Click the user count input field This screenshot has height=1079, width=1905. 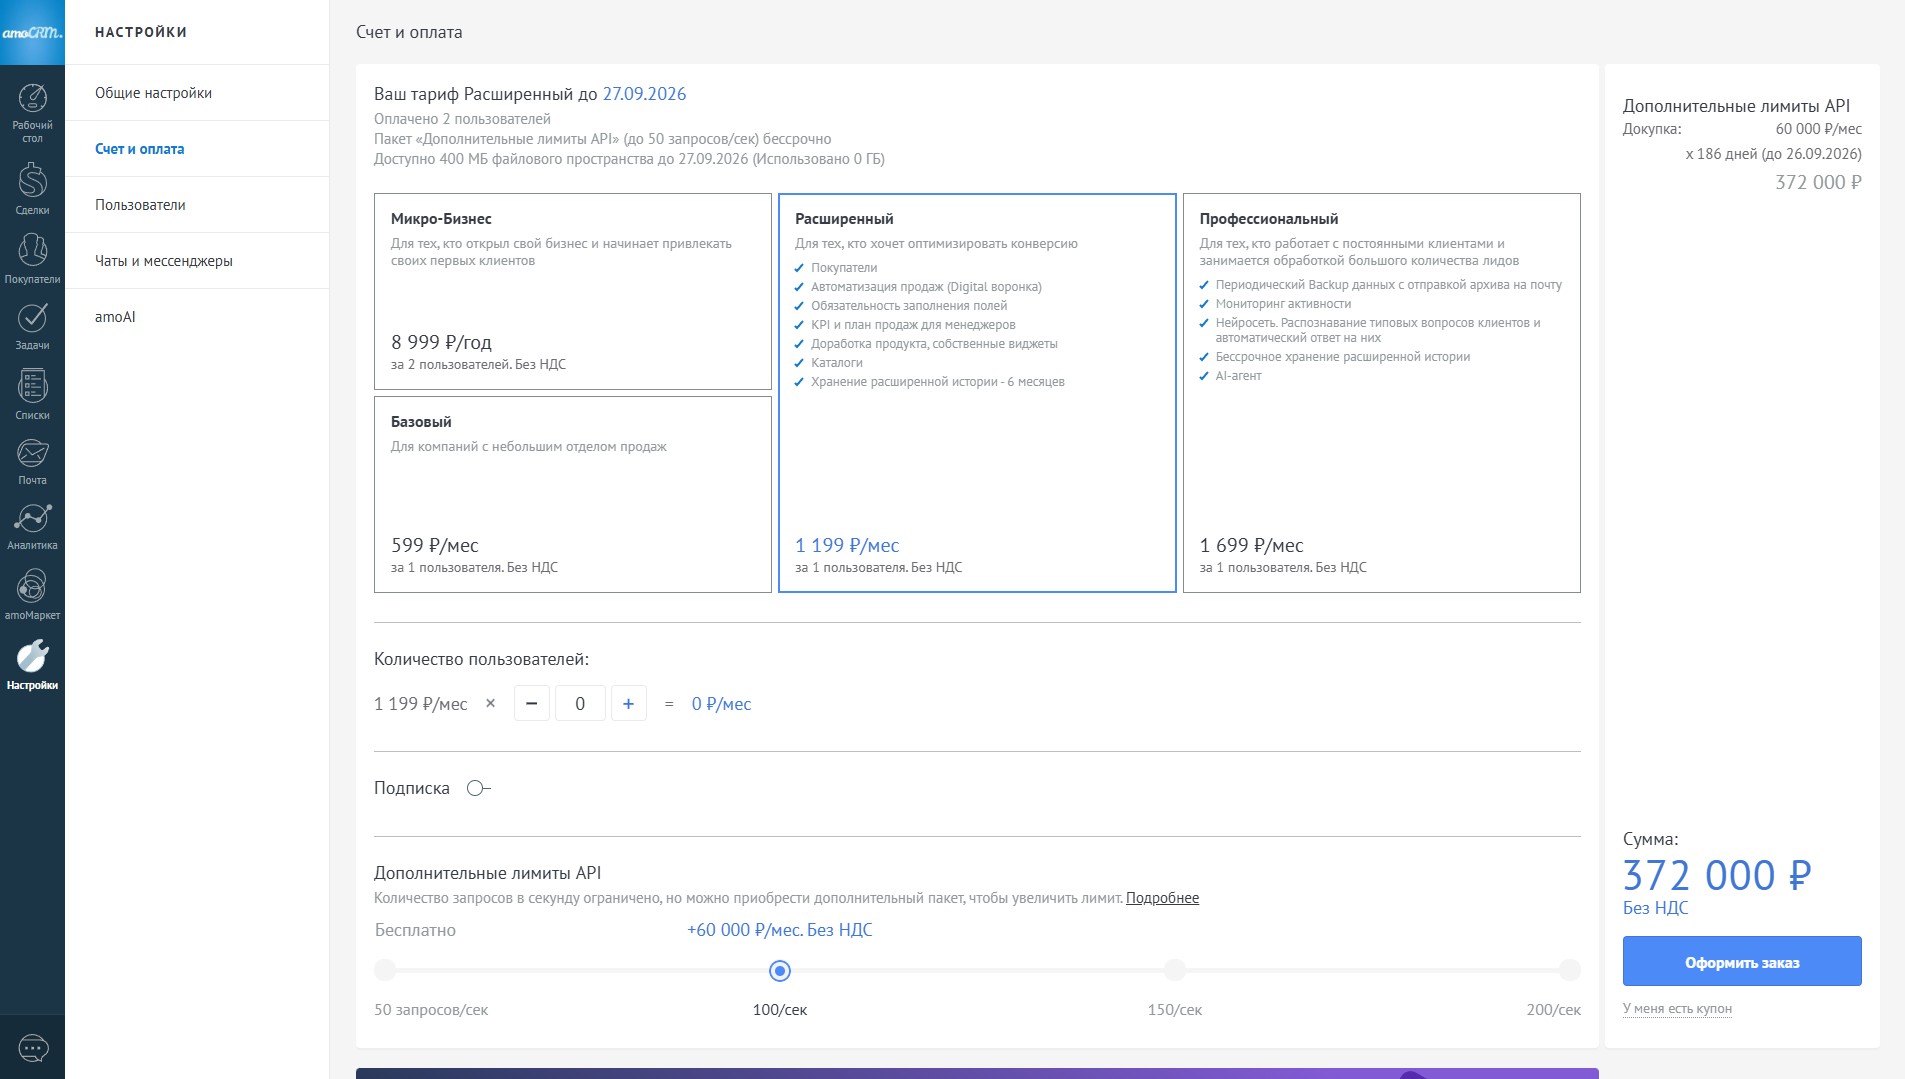pos(580,704)
